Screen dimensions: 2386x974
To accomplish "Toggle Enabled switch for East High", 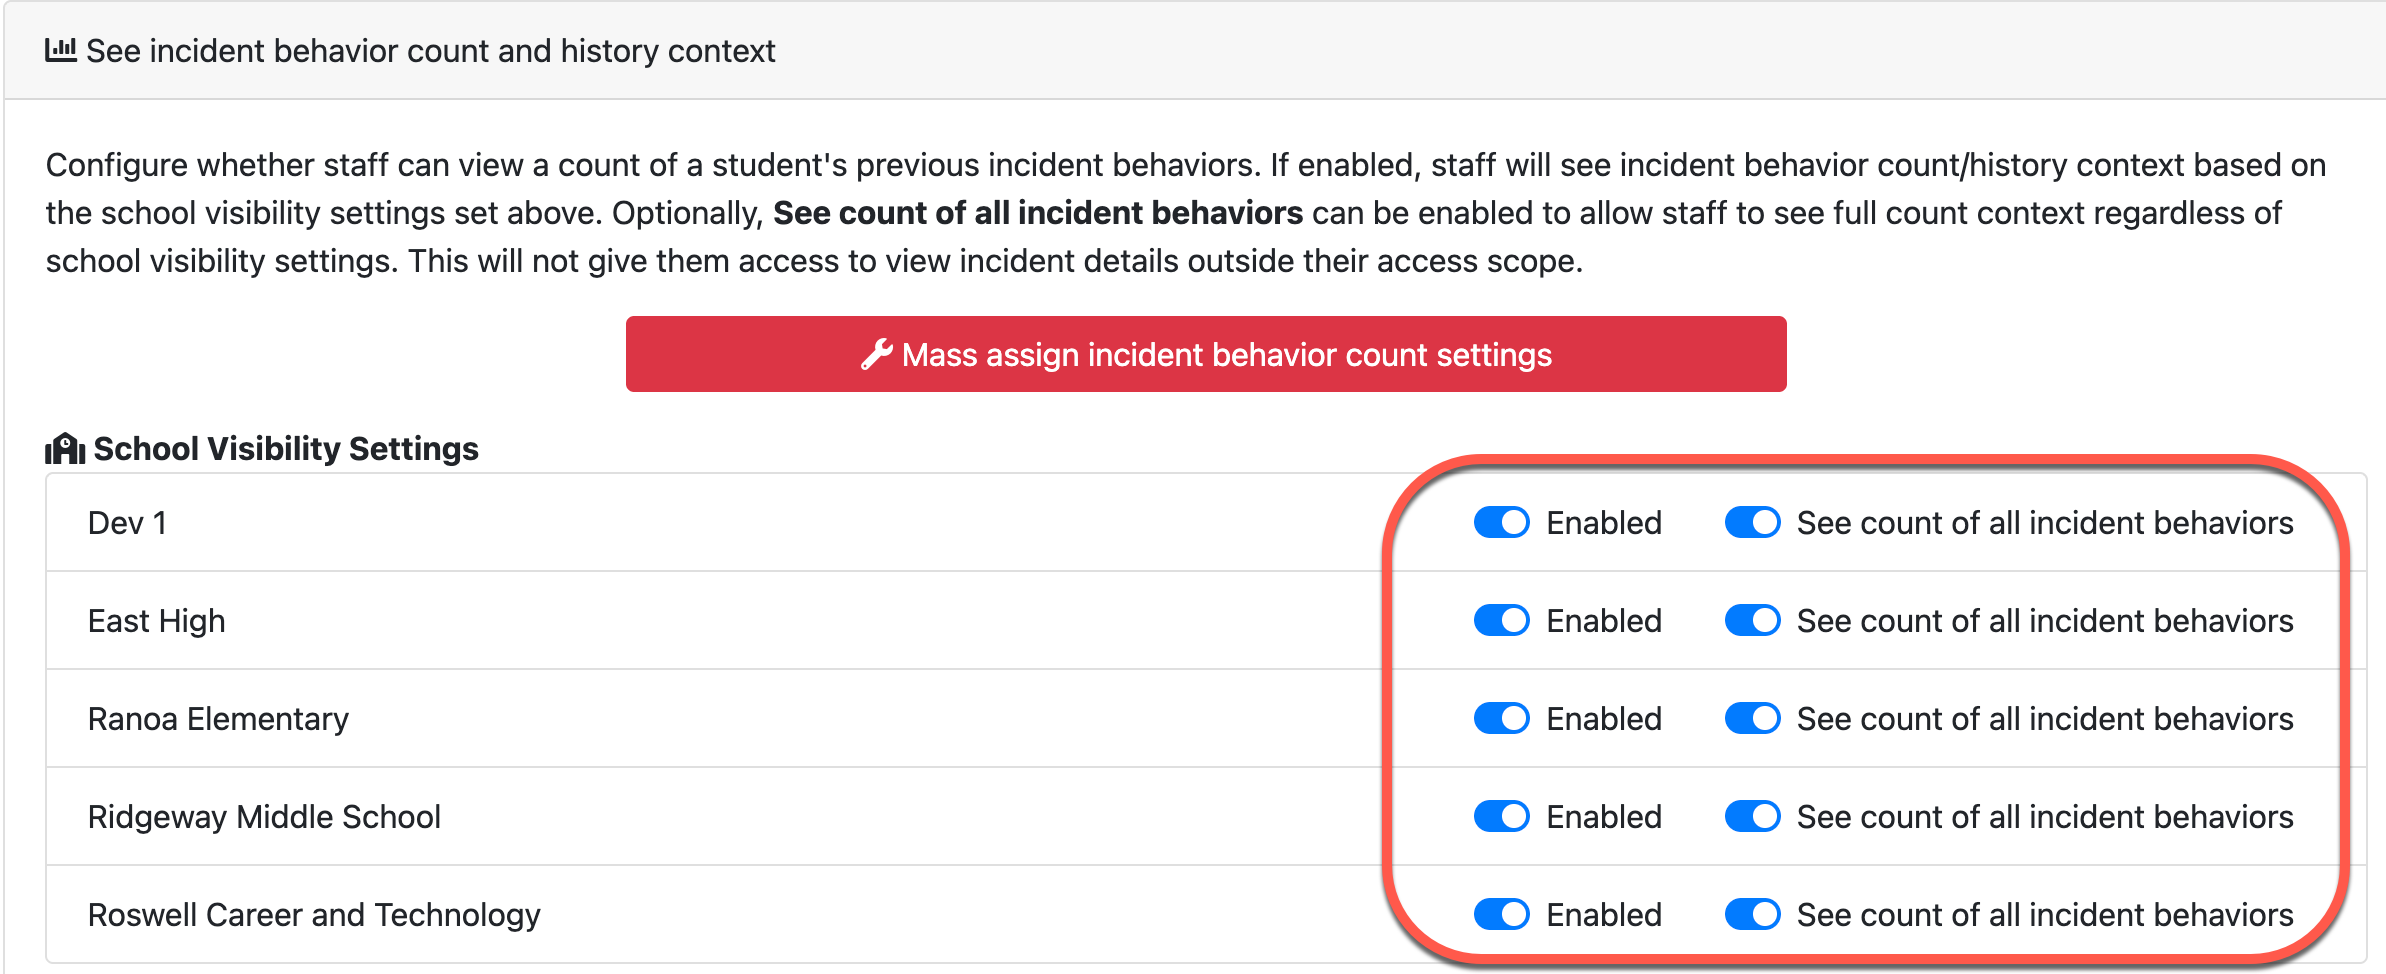I will point(1501,621).
